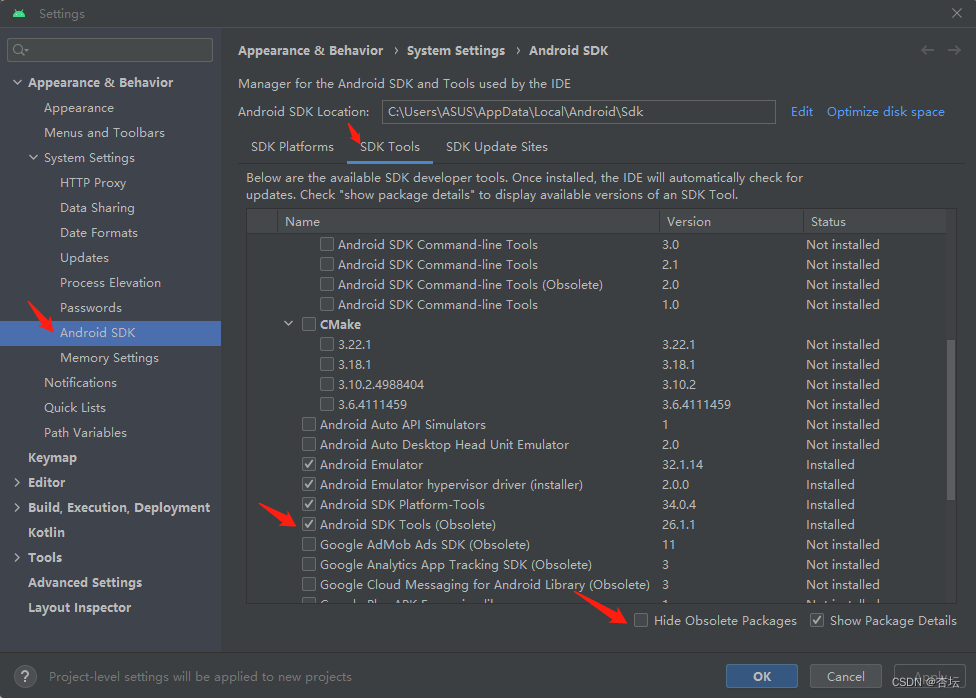Screen dimensions: 976x698
Task: Open Appearance settings page
Action: pos(79,108)
